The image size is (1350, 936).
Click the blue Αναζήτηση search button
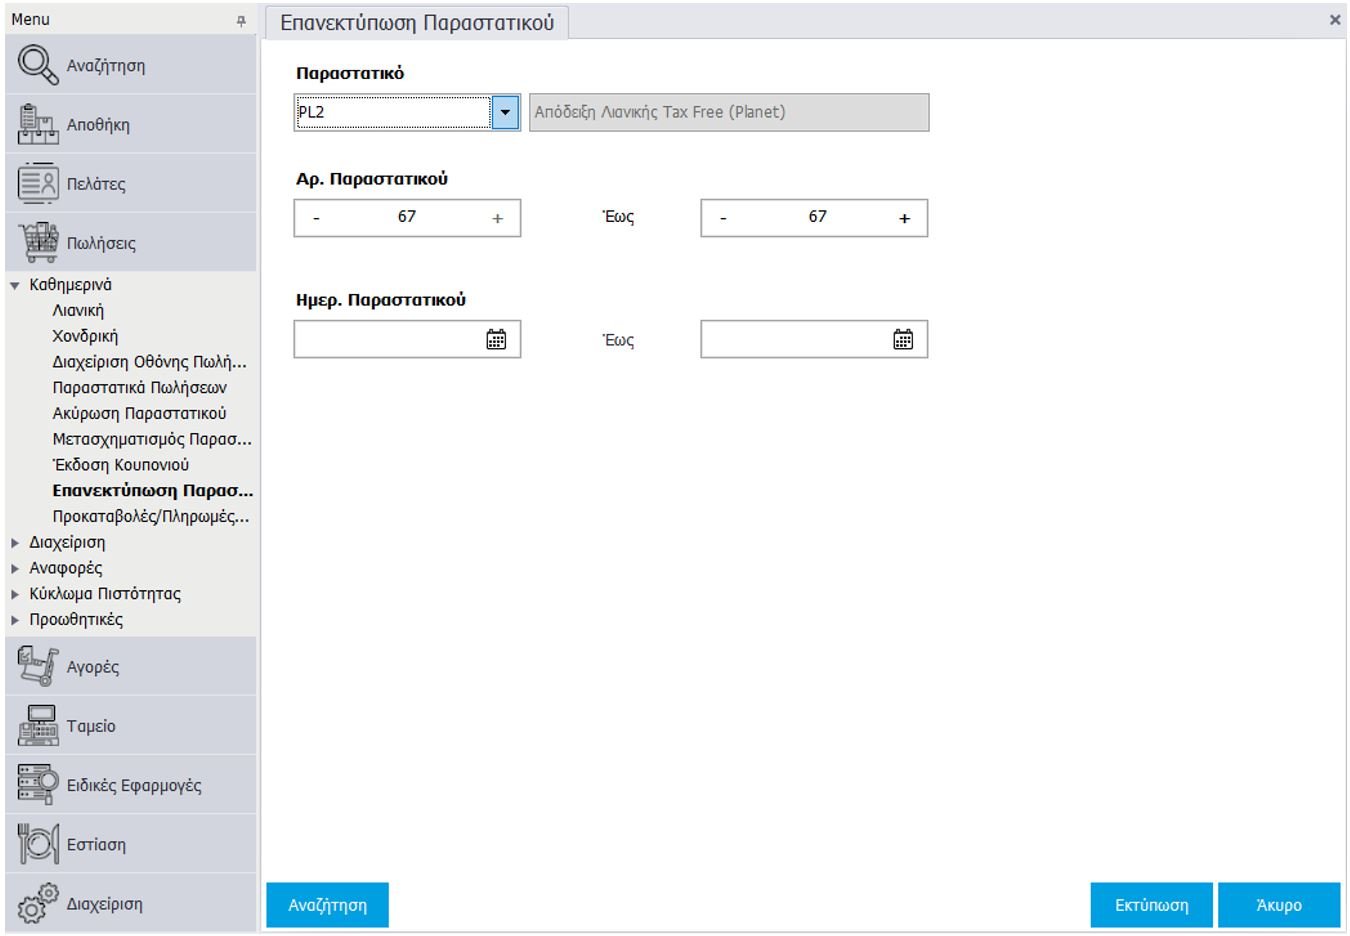327,905
